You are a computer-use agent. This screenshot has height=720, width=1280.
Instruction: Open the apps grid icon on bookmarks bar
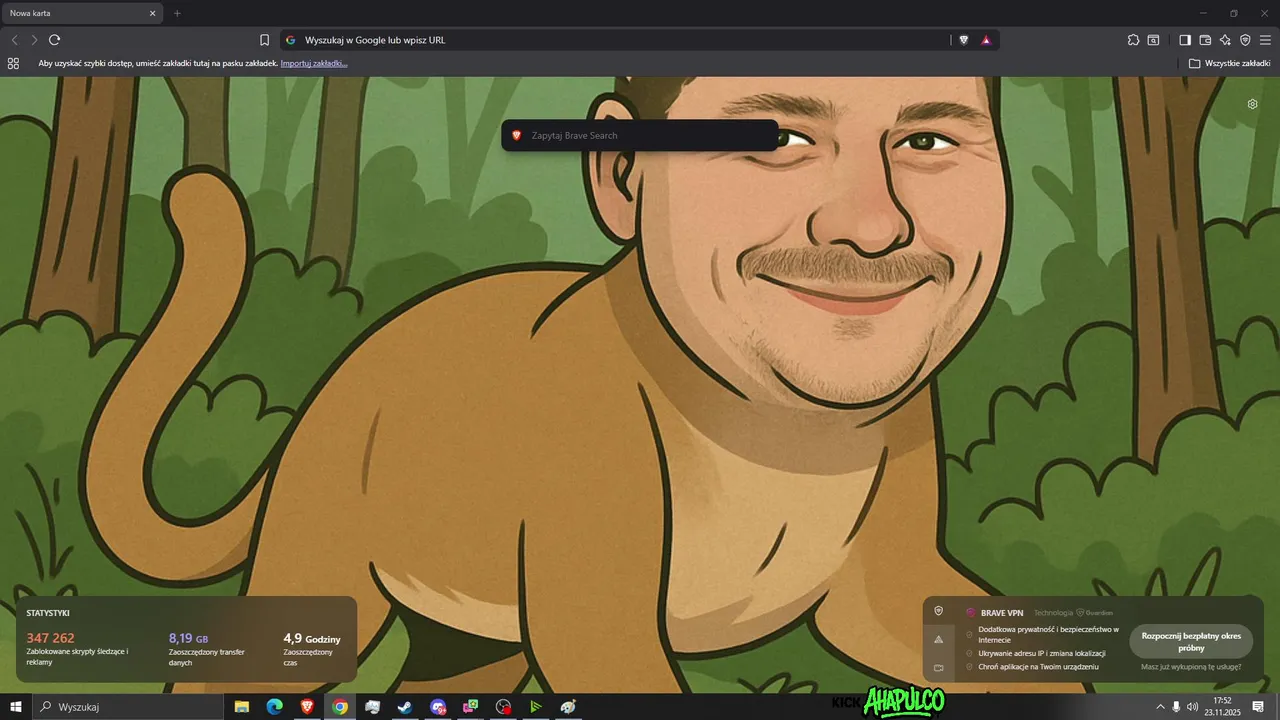13,63
